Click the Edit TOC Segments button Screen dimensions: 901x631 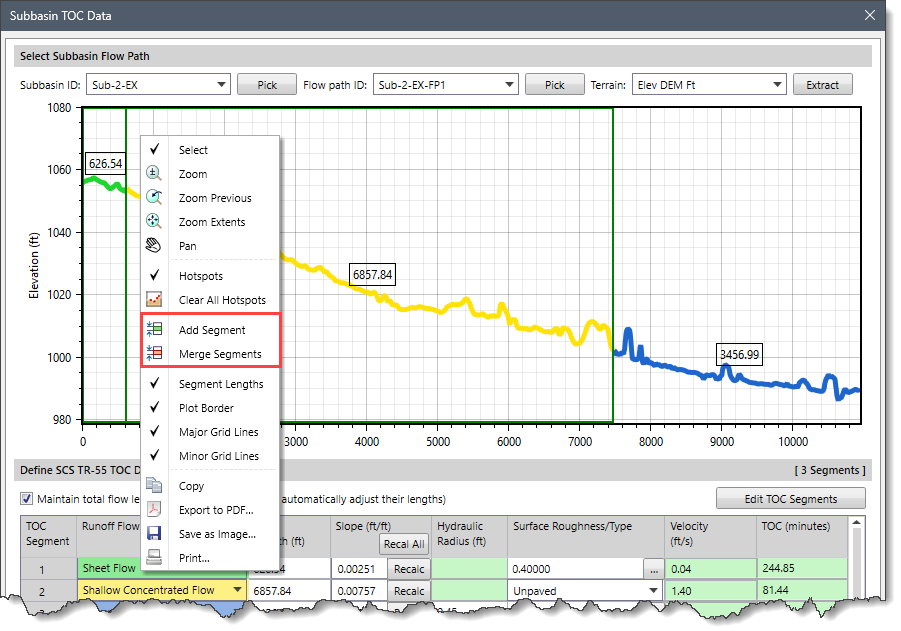(790, 499)
